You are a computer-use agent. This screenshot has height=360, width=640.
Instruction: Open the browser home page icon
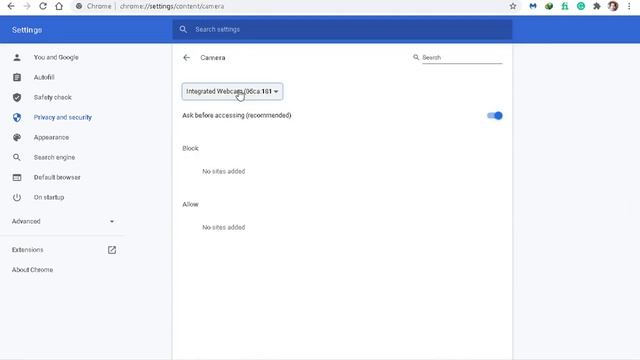pos(59,6)
